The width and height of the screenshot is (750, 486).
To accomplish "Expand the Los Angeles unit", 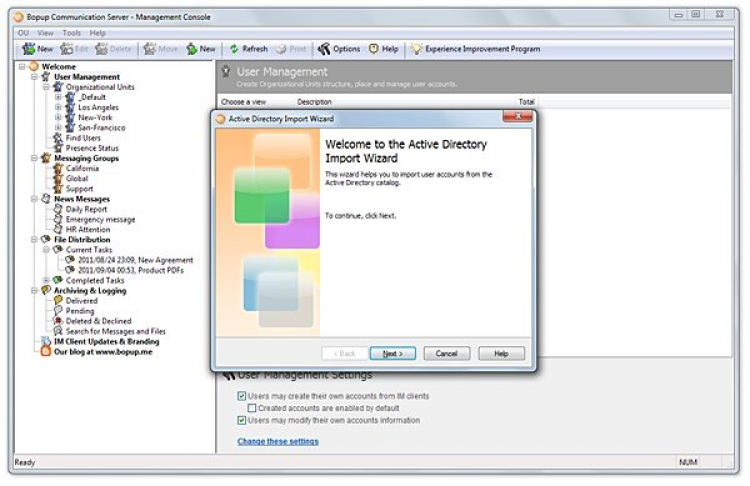I will tap(58, 108).
